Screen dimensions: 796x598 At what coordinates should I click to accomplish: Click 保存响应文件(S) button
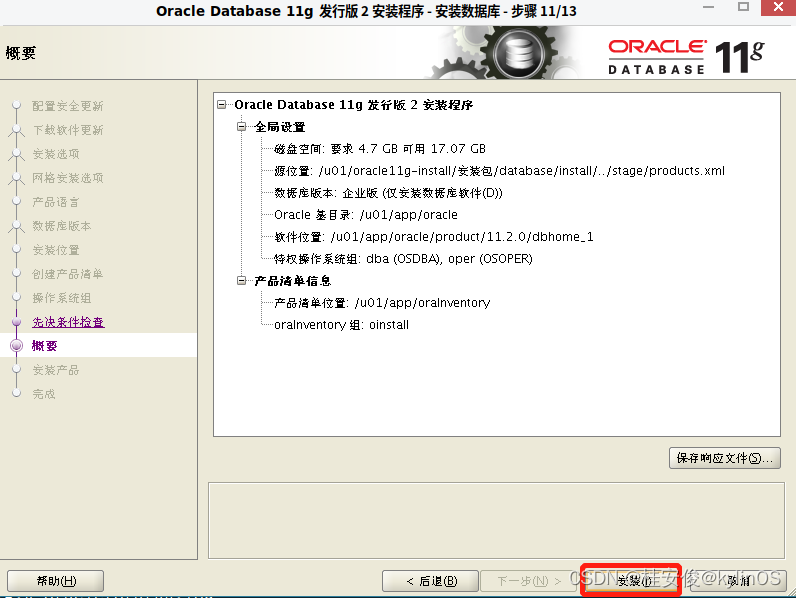pyautogui.click(x=724, y=458)
